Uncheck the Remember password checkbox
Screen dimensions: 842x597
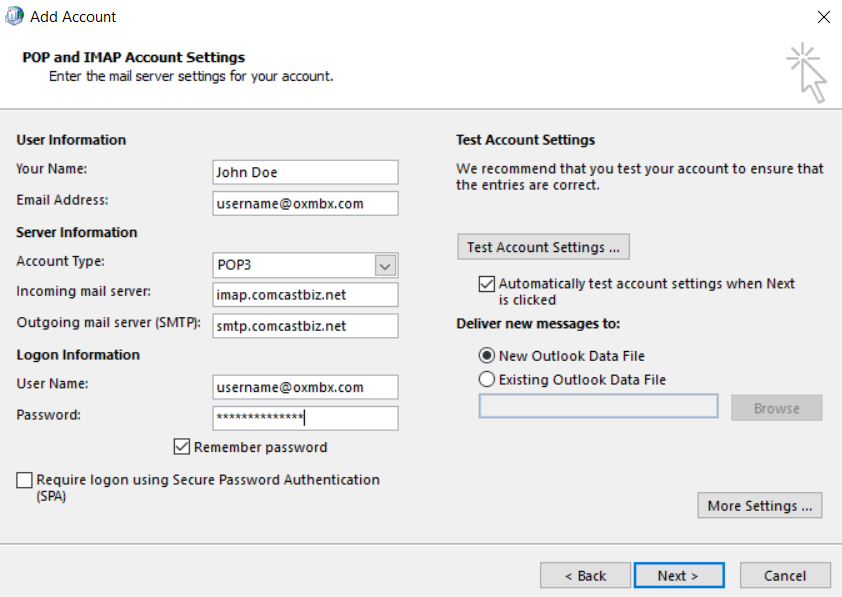pos(183,447)
